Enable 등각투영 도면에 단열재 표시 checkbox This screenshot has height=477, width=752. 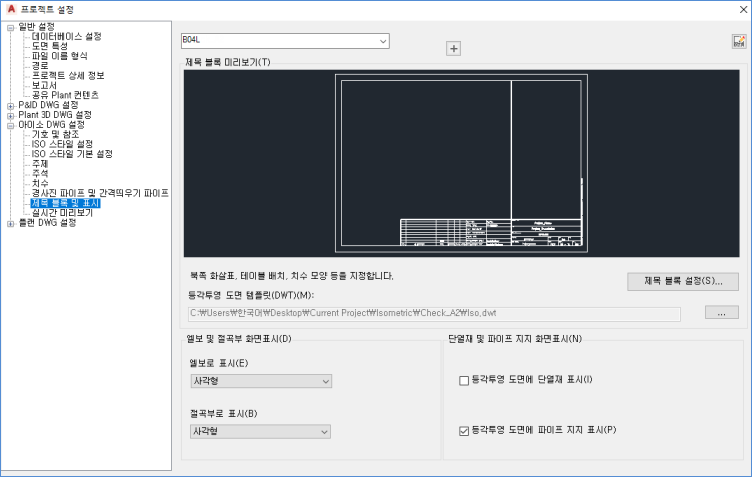click(464, 381)
